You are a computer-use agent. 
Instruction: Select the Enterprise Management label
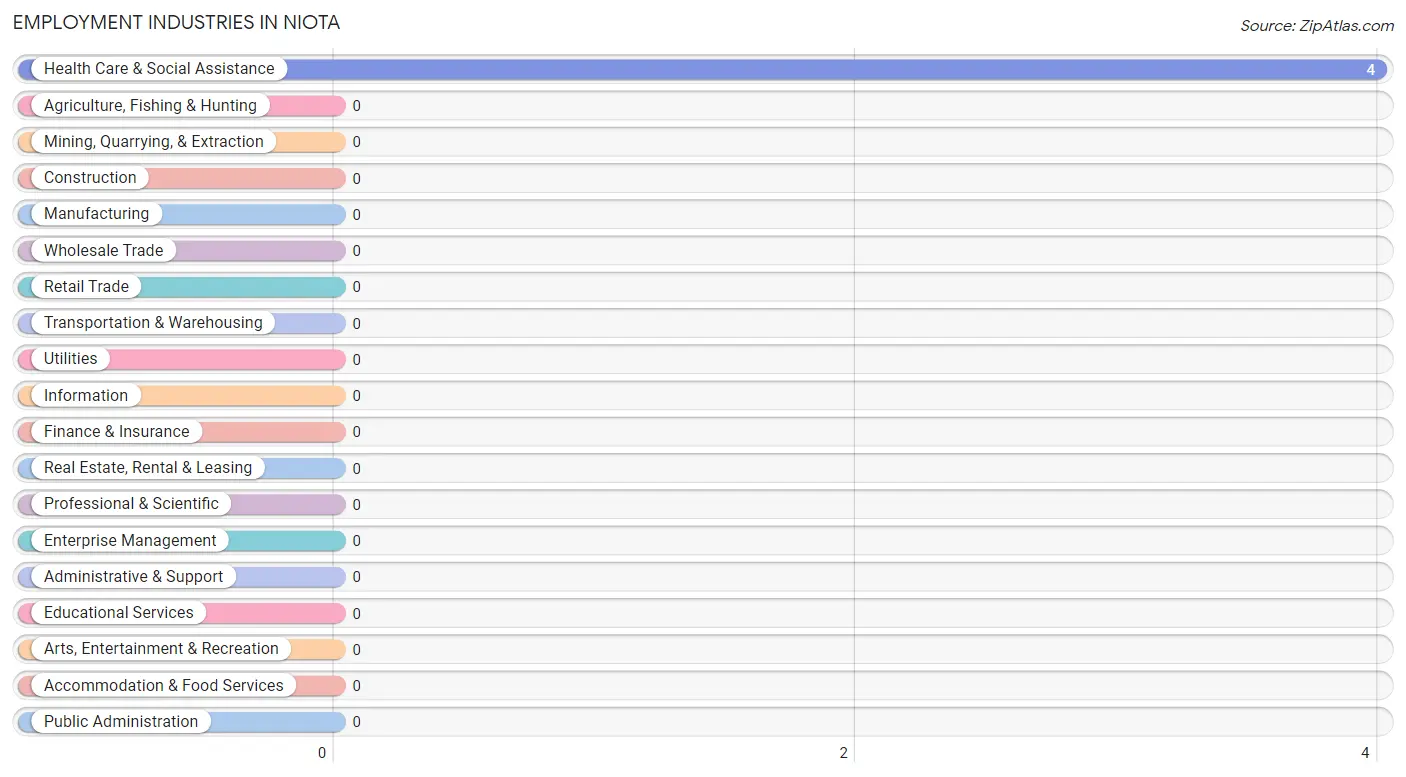[x=130, y=540]
